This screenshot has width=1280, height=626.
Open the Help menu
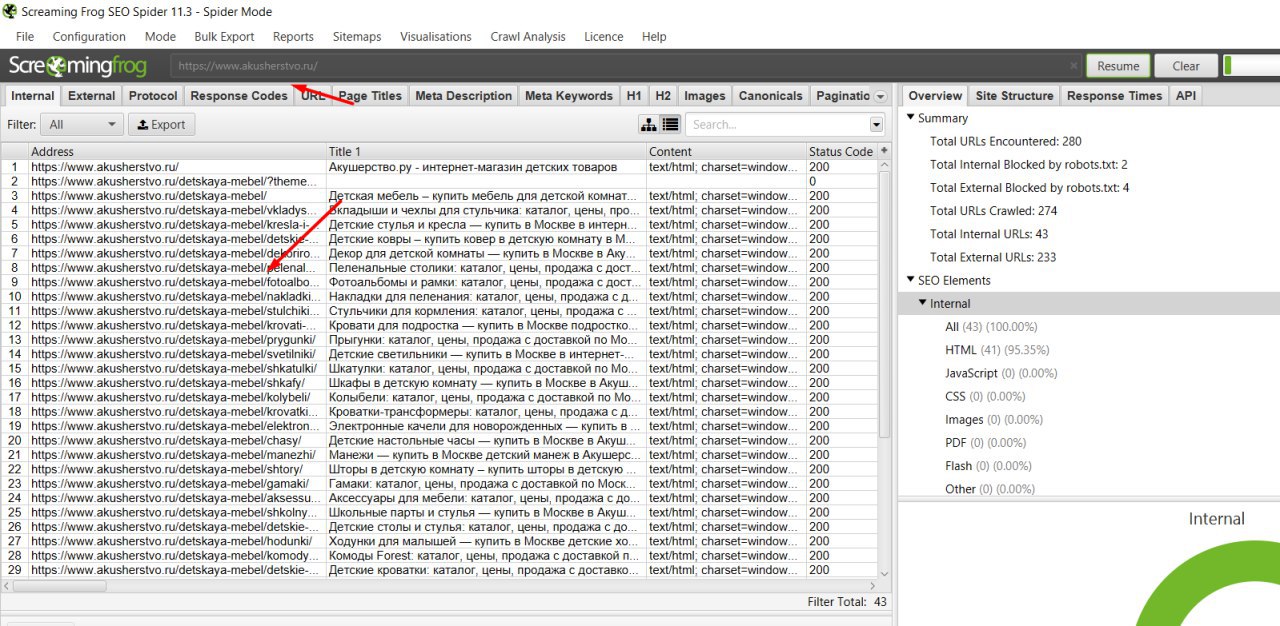(x=654, y=36)
